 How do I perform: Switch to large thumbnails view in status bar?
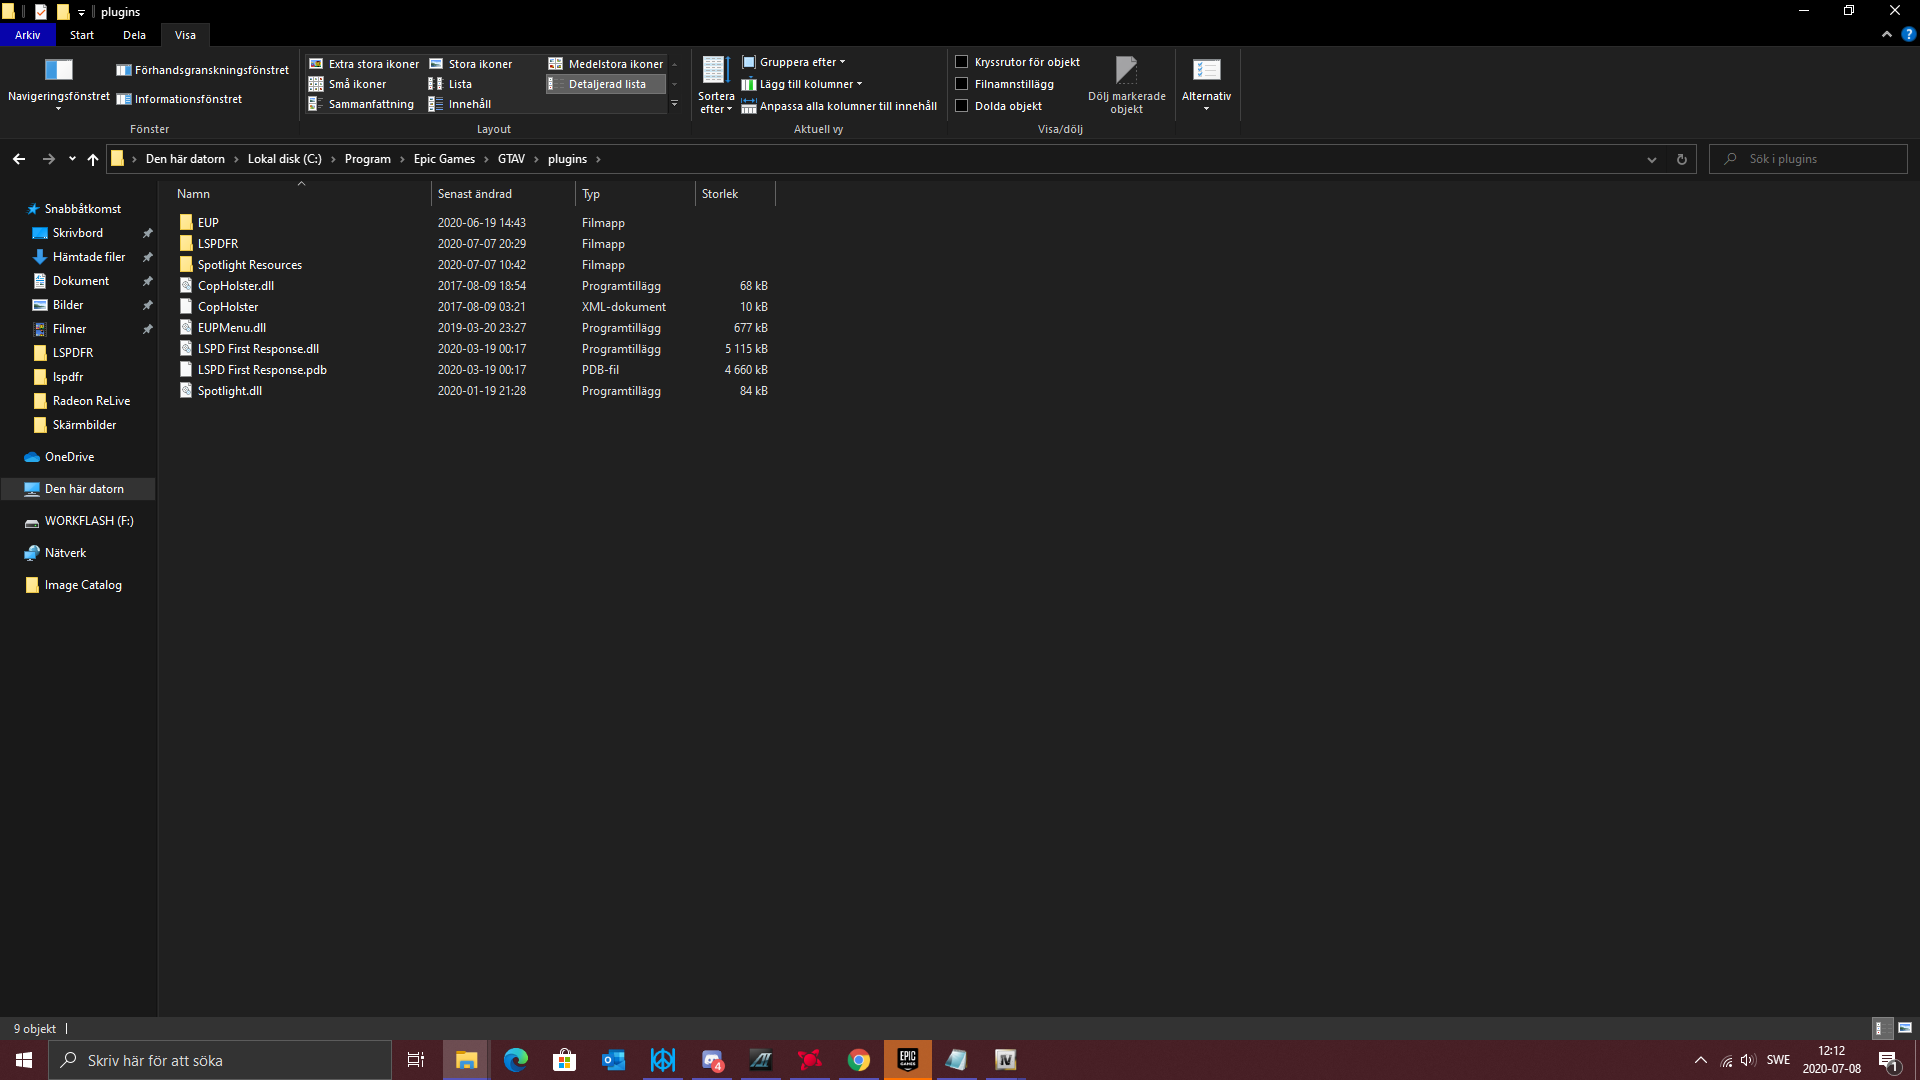tap(1904, 1028)
